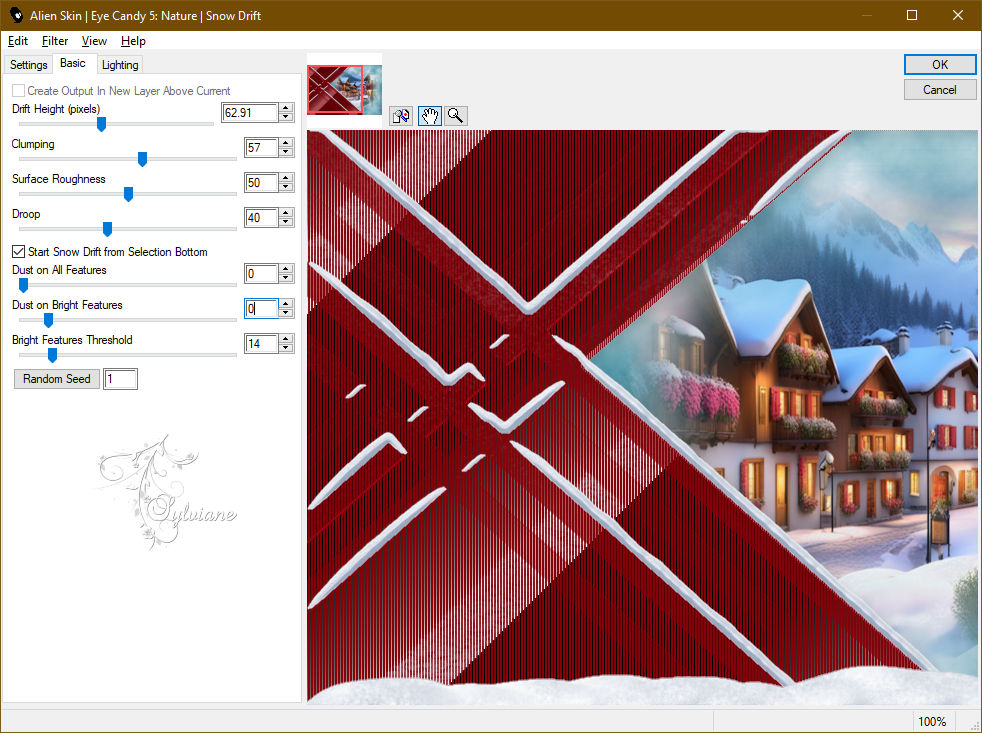Increase Bright Features Threshold with up arrow
This screenshot has height=733, width=982.
point(286,339)
